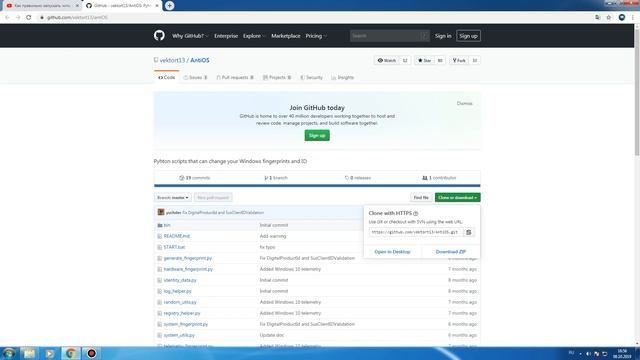
Task: Click red recording app taskbar icon
Action: [91, 353]
